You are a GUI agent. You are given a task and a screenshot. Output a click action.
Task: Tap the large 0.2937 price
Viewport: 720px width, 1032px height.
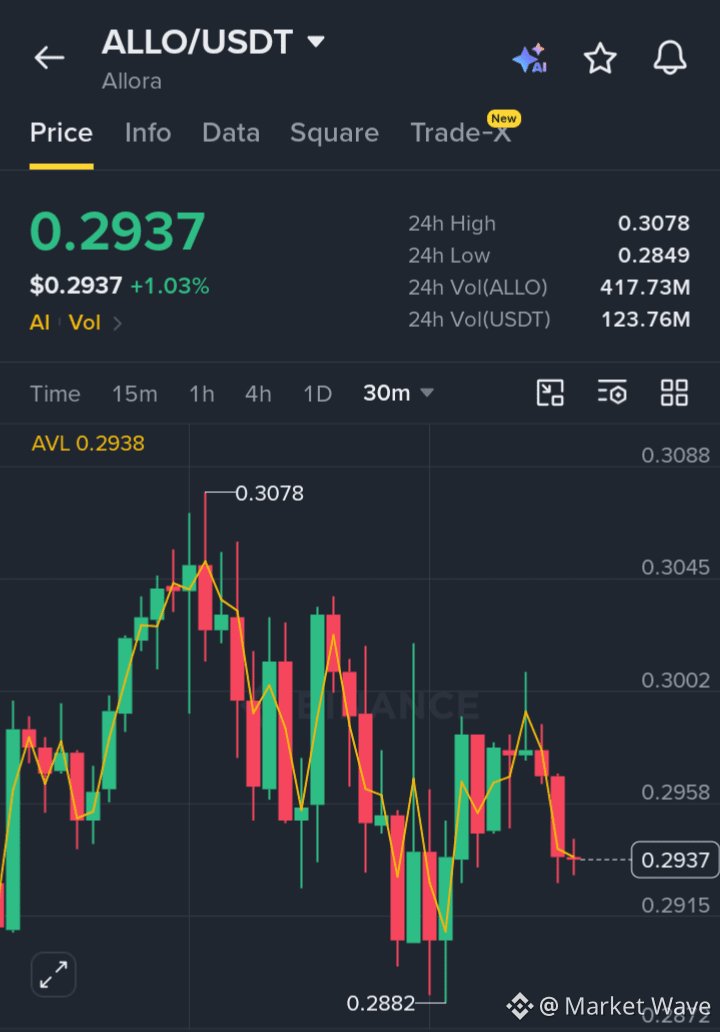click(x=118, y=232)
